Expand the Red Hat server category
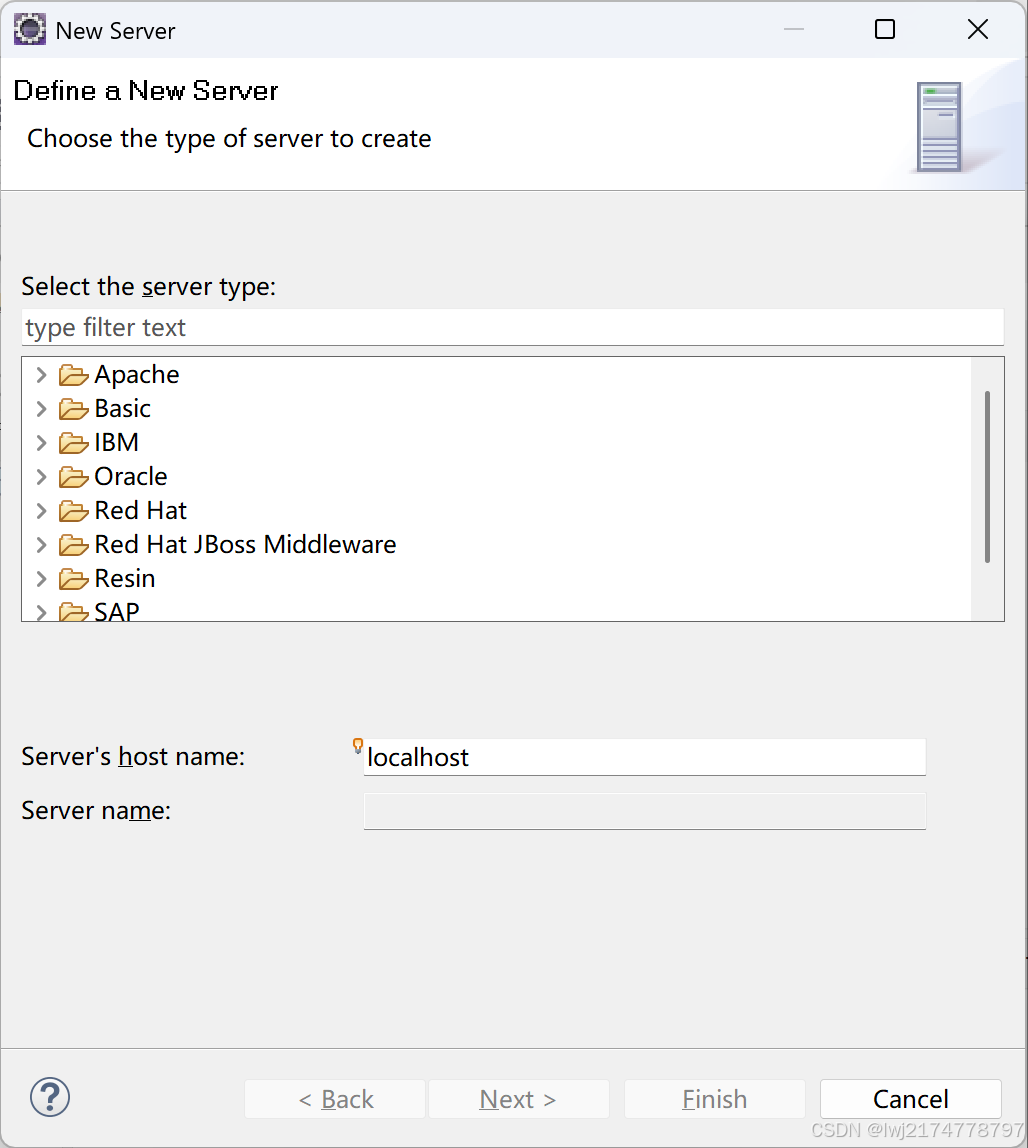The height and width of the screenshot is (1148, 1028). click(42, 511)
